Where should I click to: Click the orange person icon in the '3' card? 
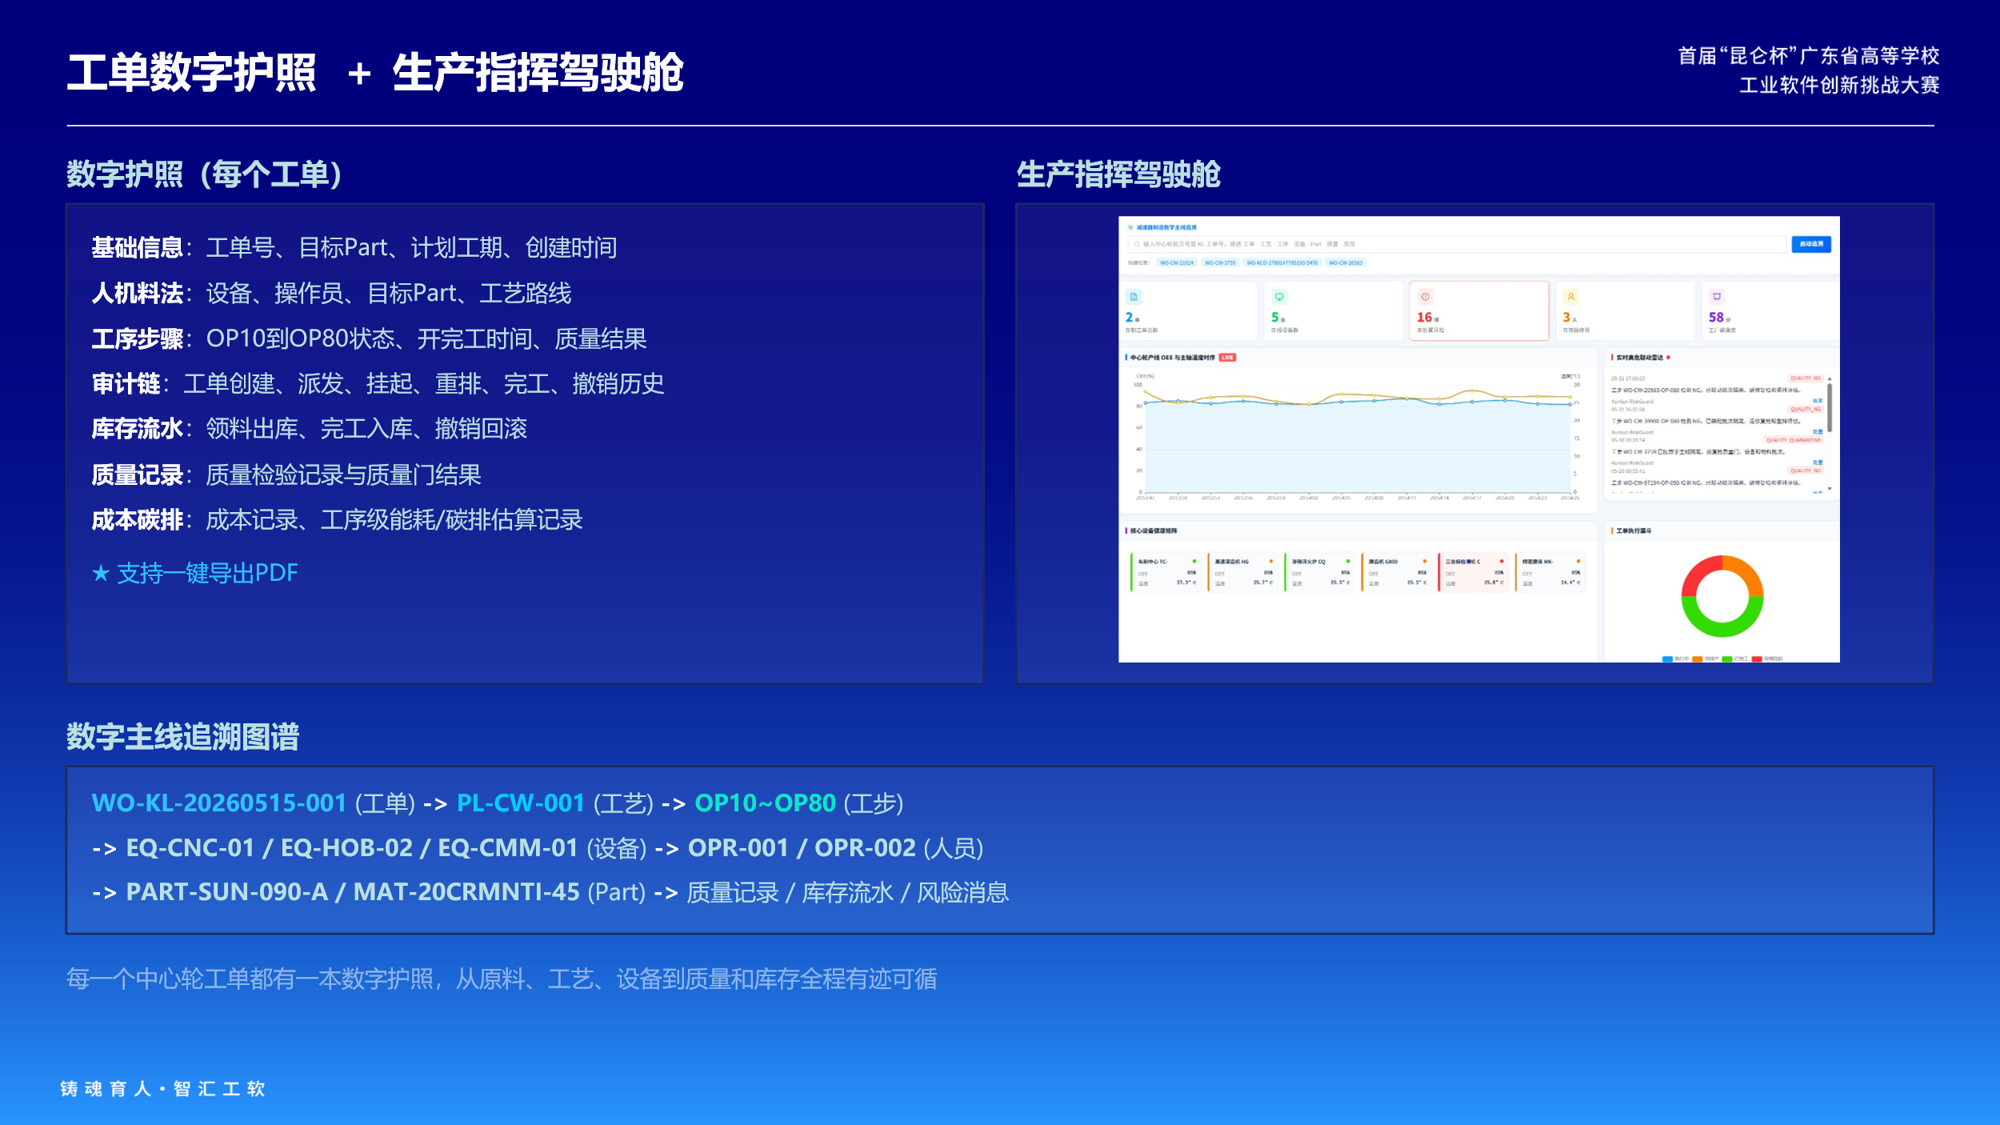(1571, 297)
